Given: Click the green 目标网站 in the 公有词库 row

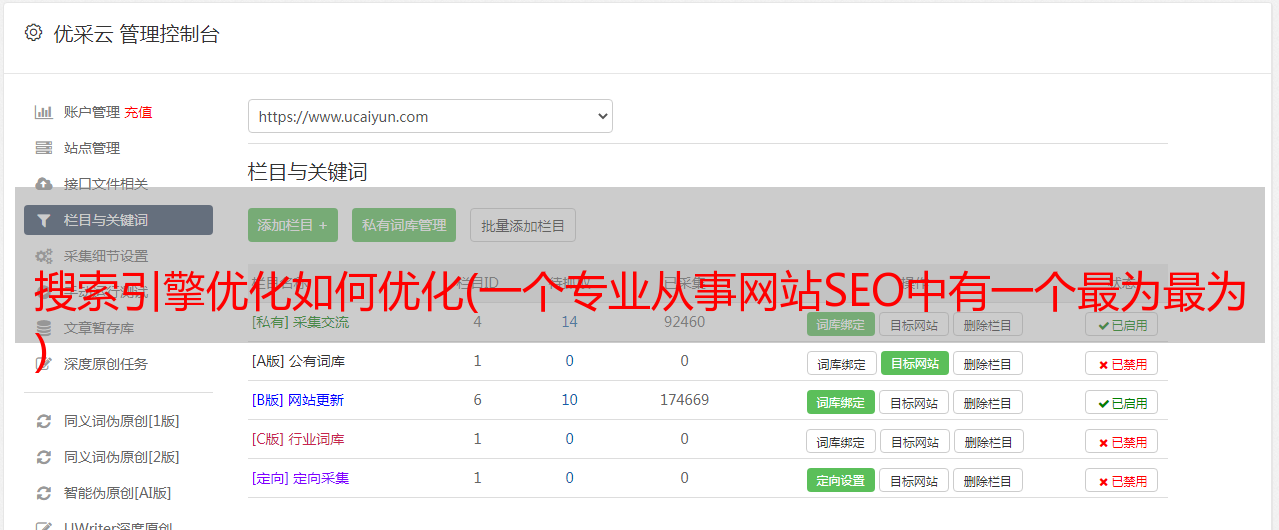Looking at the screenshot, I should [914, 363].
